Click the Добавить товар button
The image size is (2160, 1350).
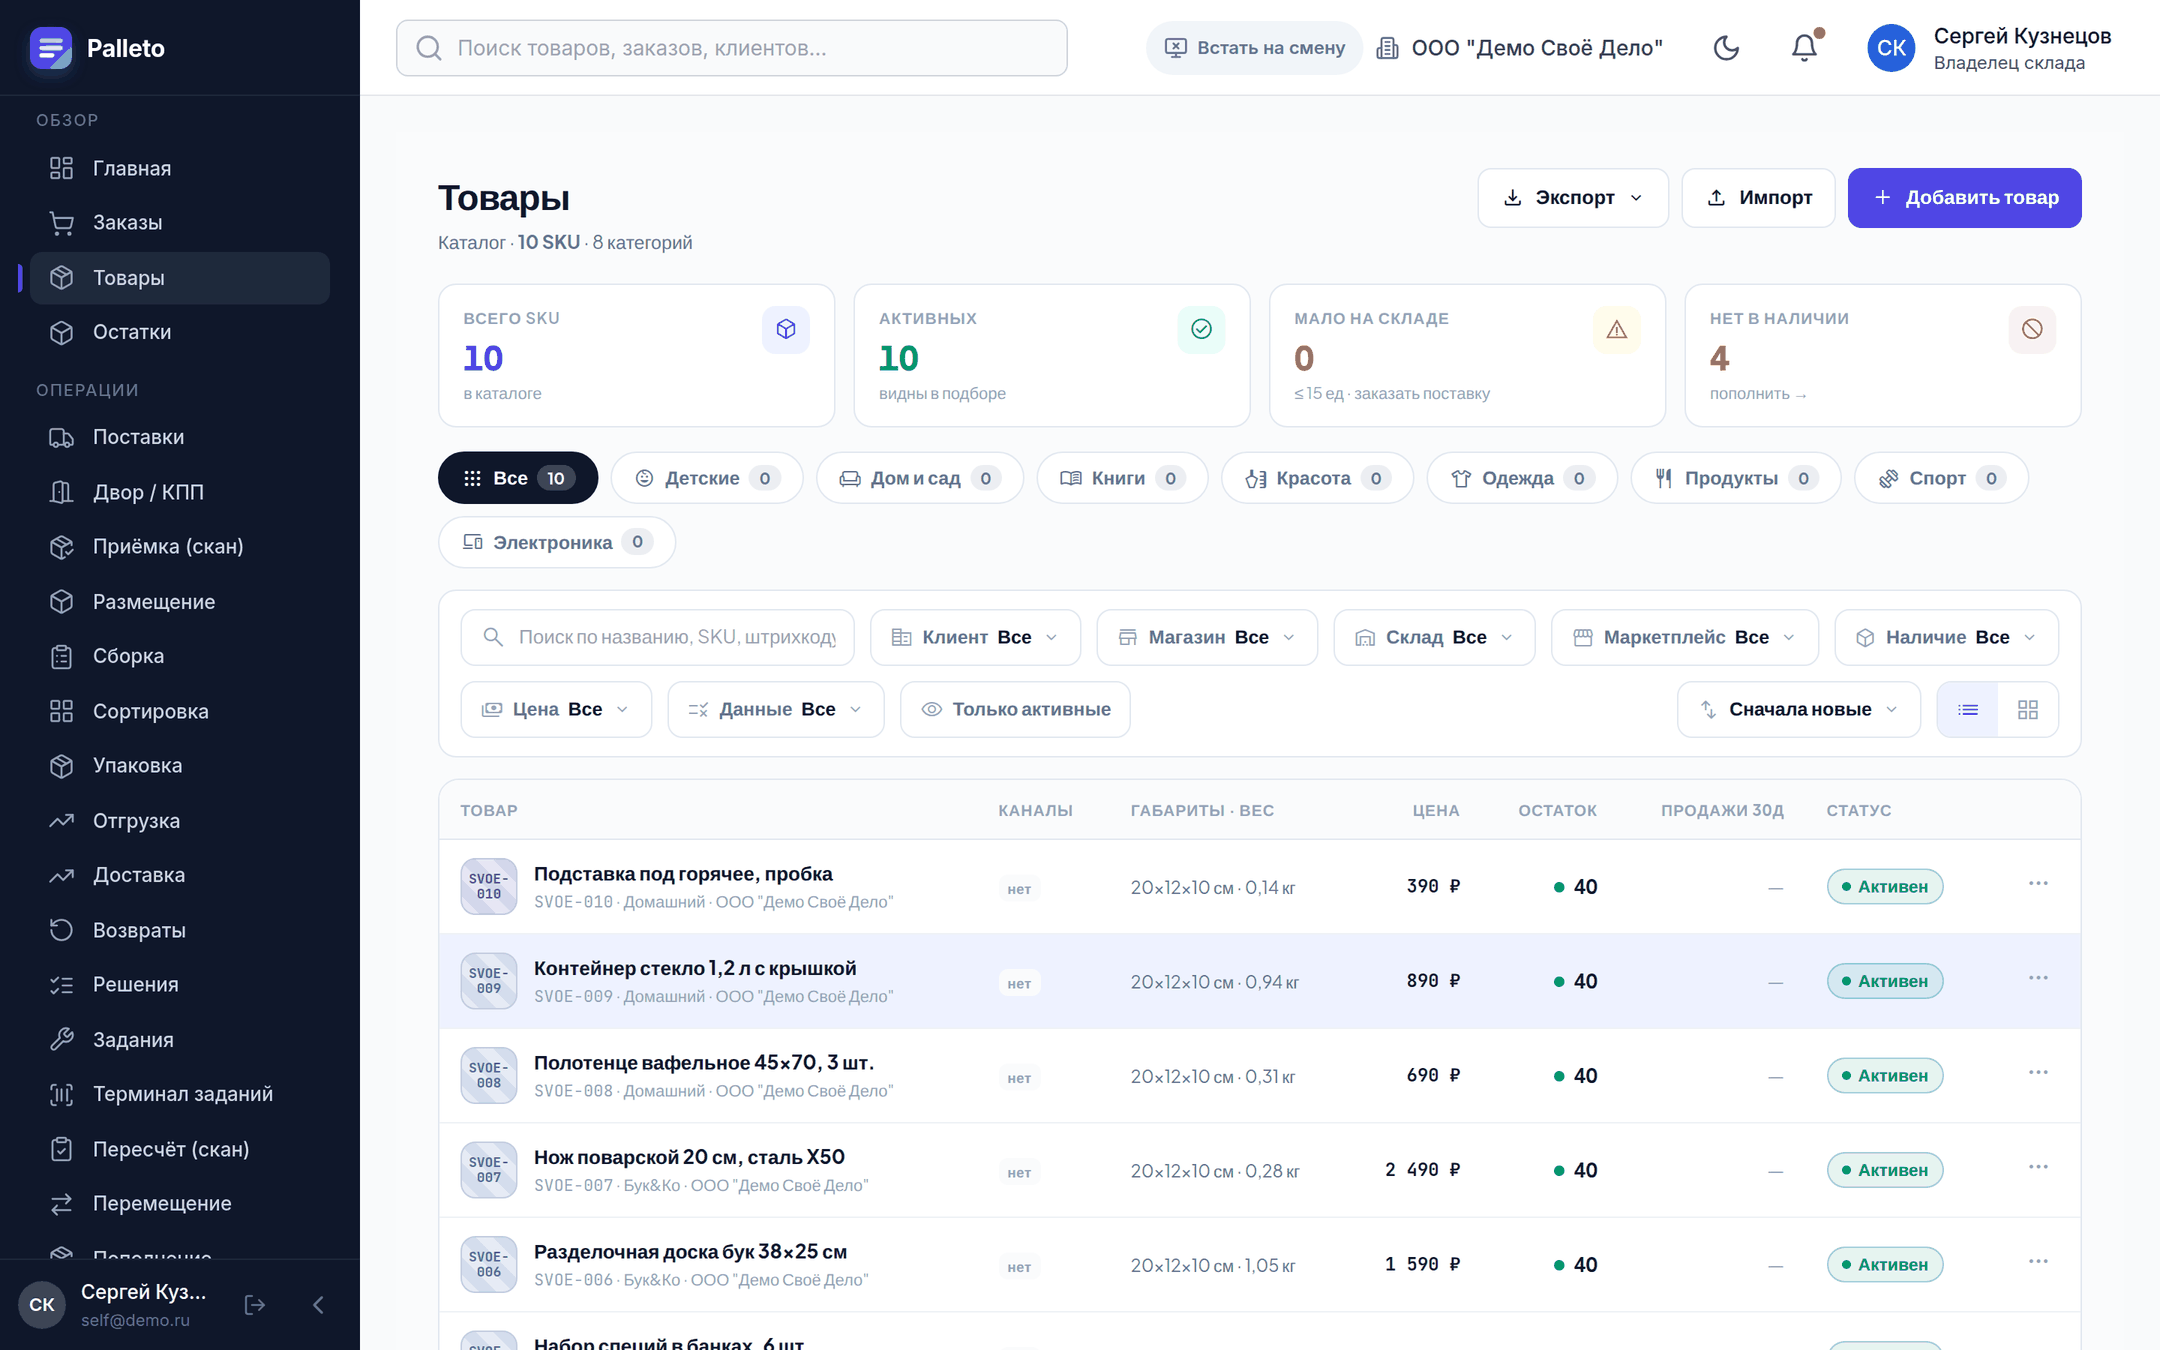tap(1964, 198)
